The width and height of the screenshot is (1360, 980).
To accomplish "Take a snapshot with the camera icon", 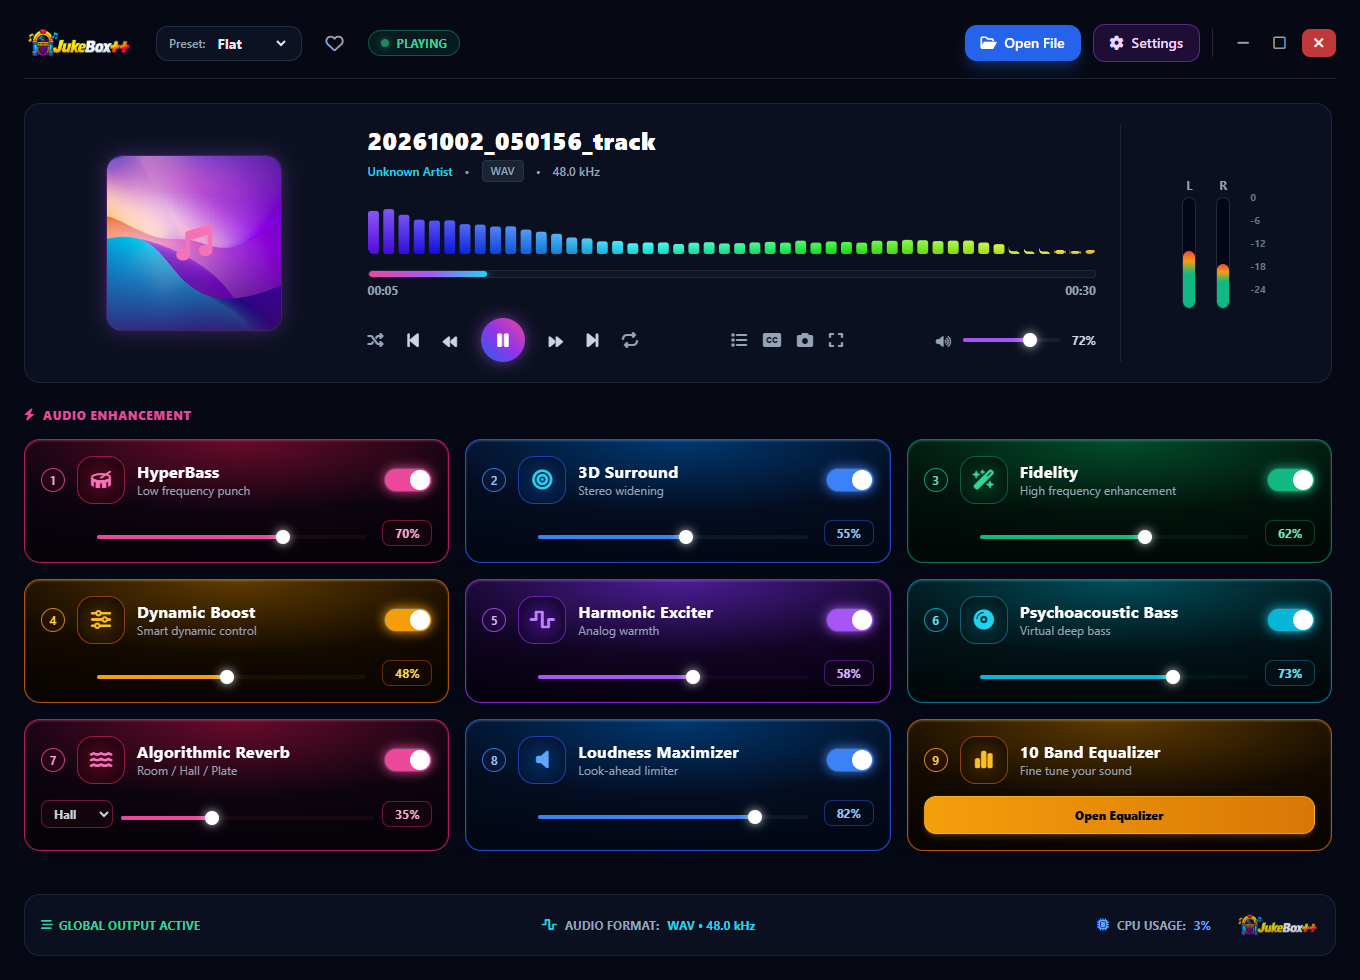I will pyautogui.click(x=805, y=340).
